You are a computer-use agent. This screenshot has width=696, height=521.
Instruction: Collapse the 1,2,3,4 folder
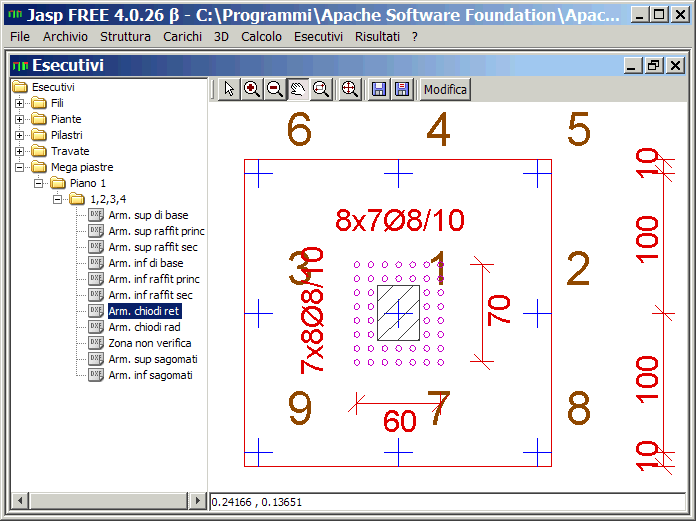click(x=57, y=199)
